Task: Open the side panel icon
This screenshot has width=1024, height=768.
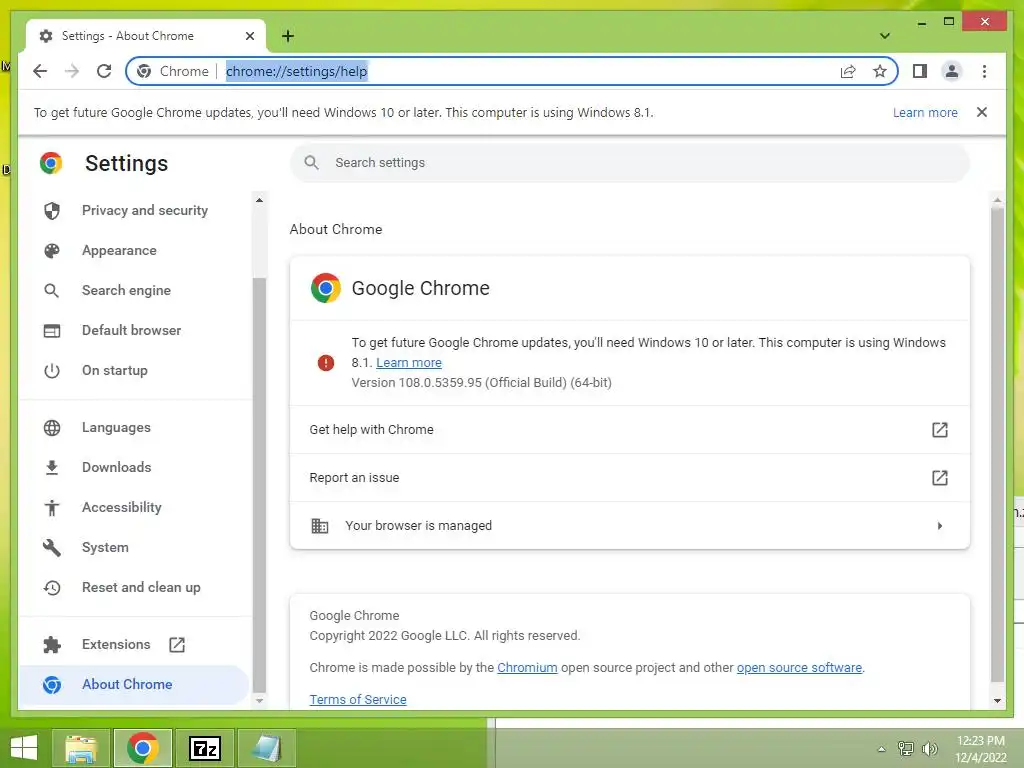Action: point(920,71)
